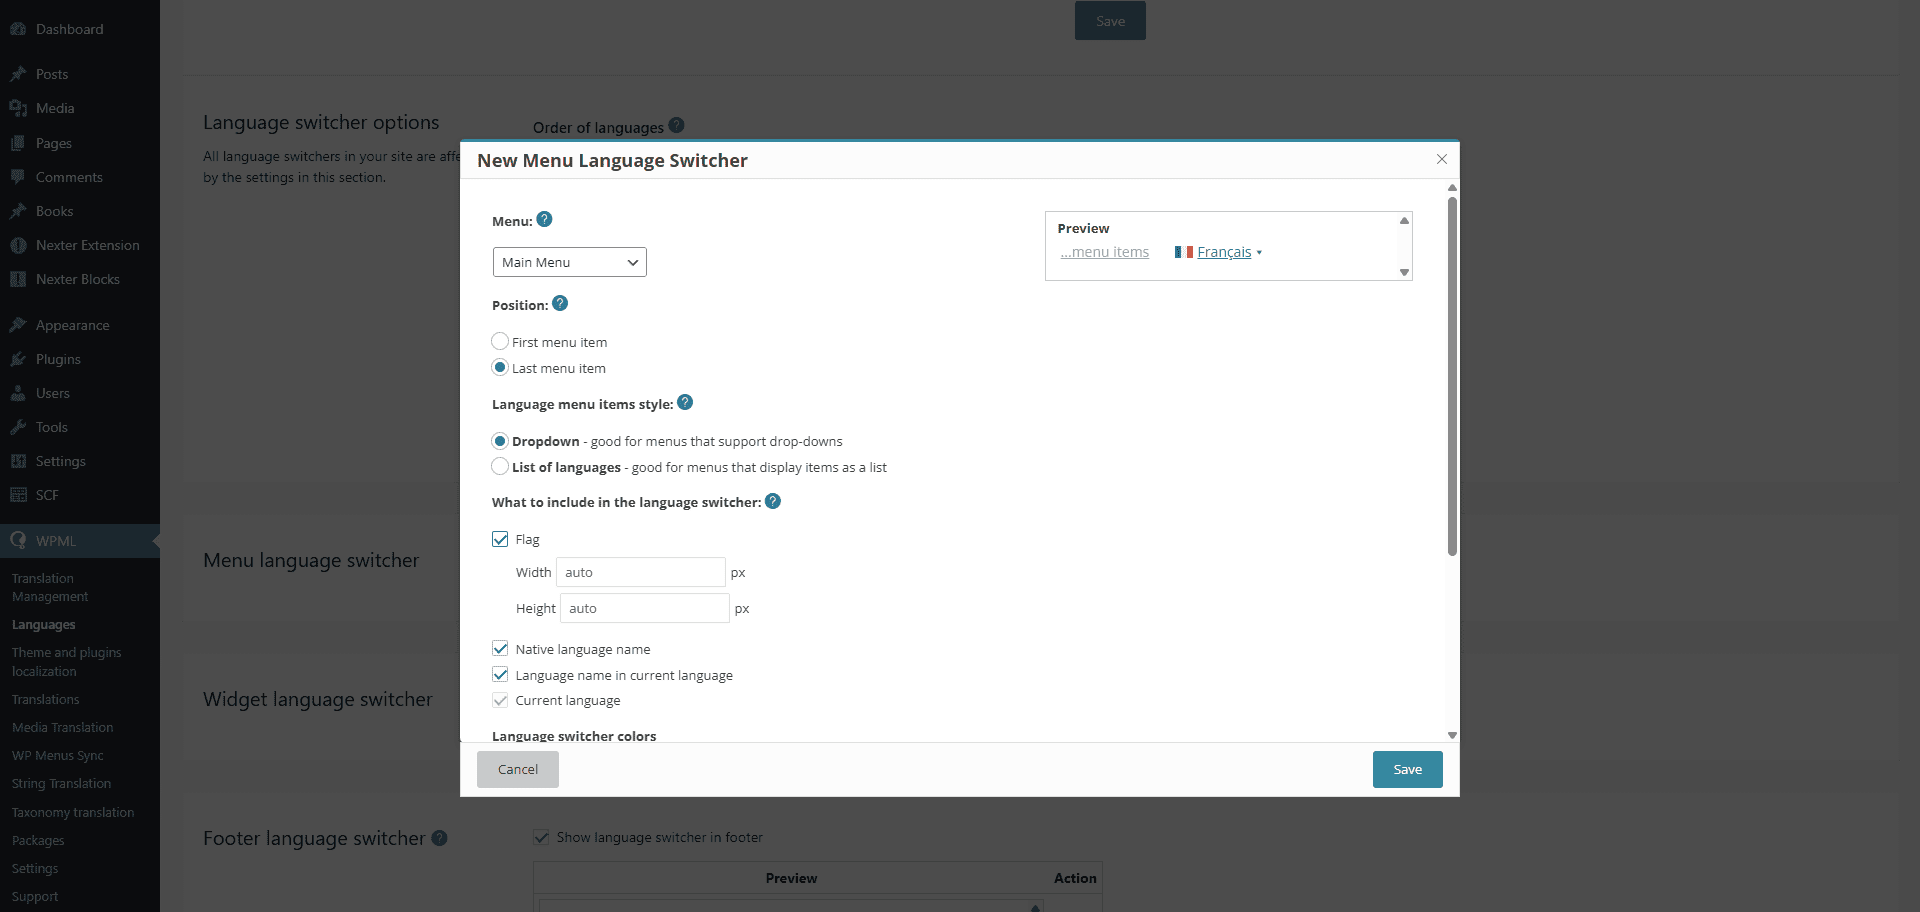Open Nexter Blocks from the sidebar icon
Screen dimensions: 1920x912
(17, 279)
